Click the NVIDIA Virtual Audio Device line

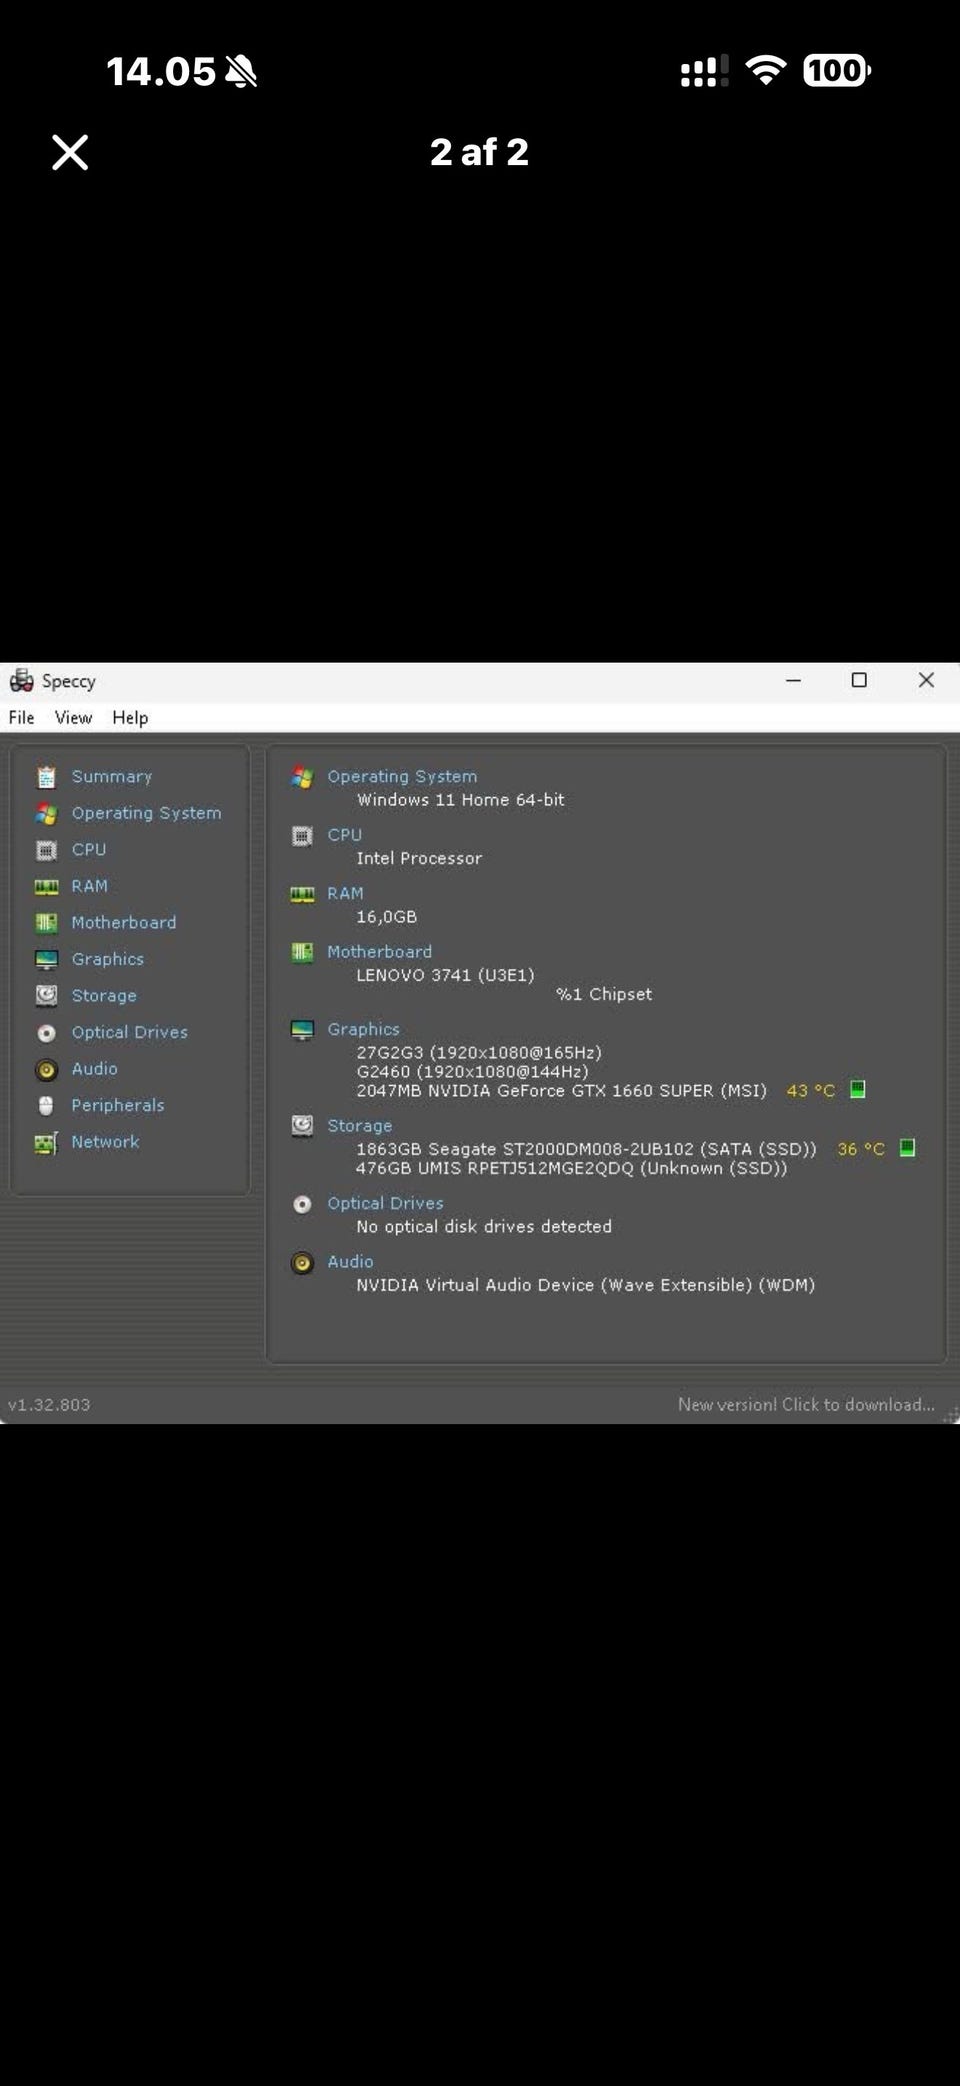coord(586,1285)
